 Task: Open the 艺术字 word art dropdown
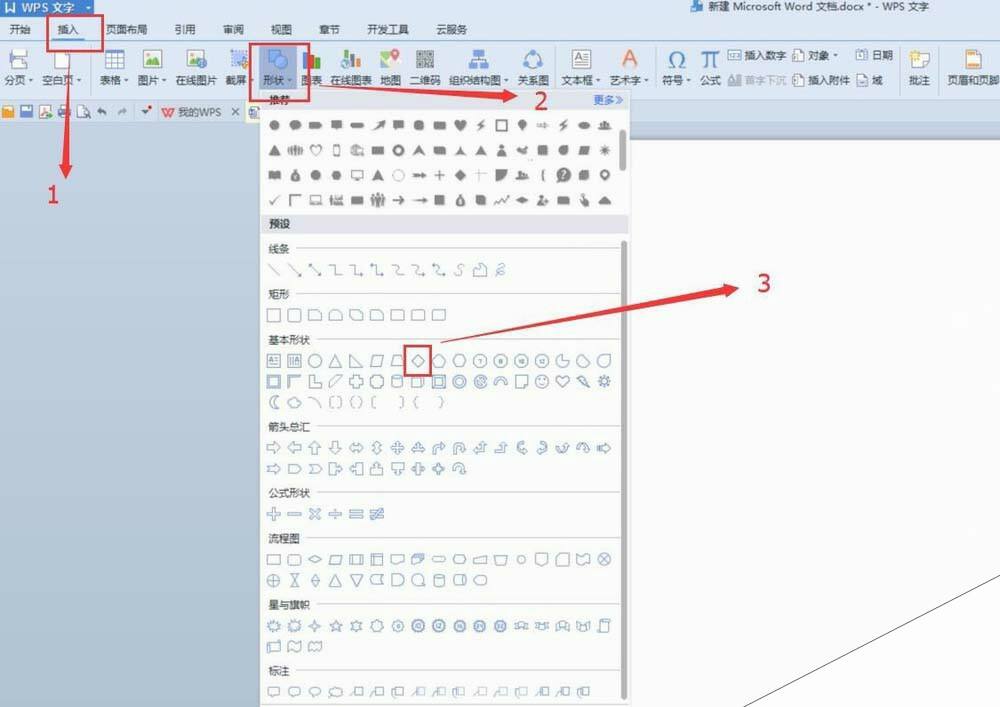tap(629, 67)
